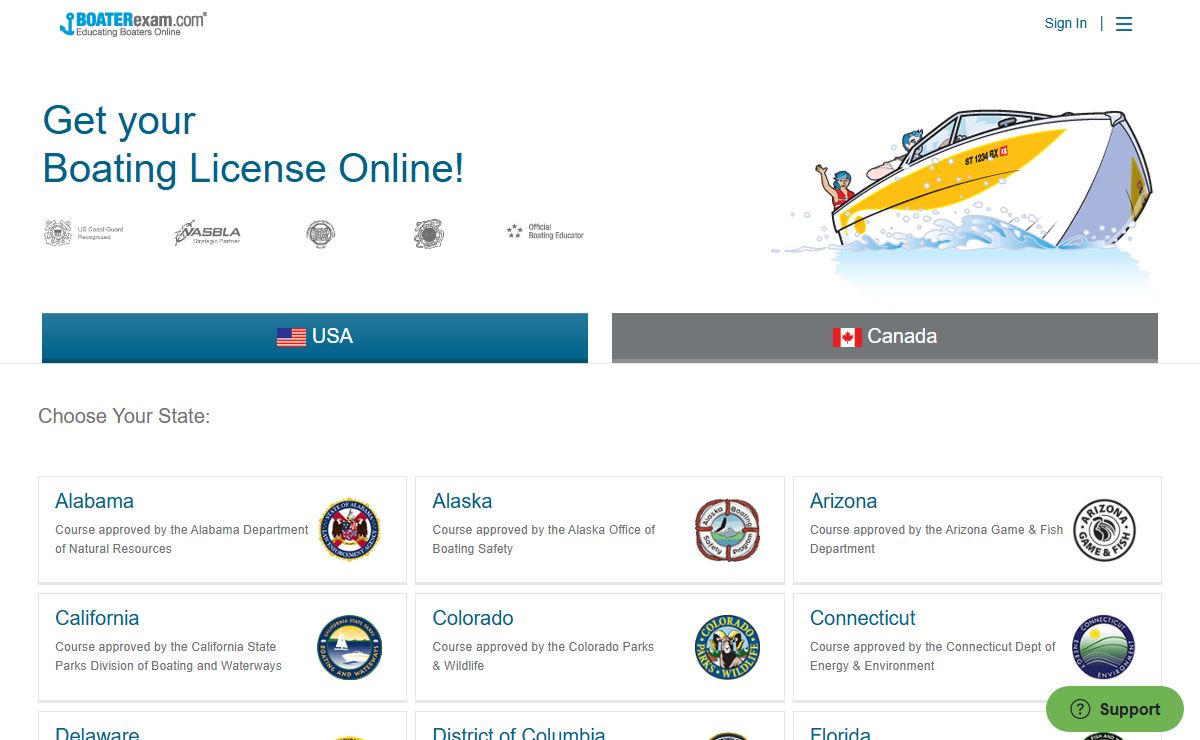Select the Alabama state link
This screenshot has width=1200, height=740.
[x=94, y=501]
